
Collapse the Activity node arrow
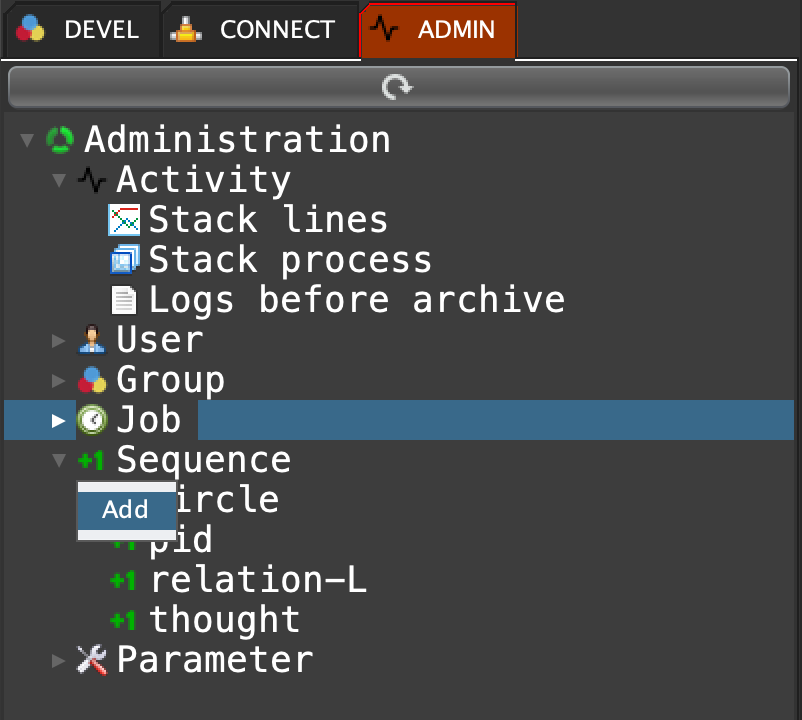point(59,180)
